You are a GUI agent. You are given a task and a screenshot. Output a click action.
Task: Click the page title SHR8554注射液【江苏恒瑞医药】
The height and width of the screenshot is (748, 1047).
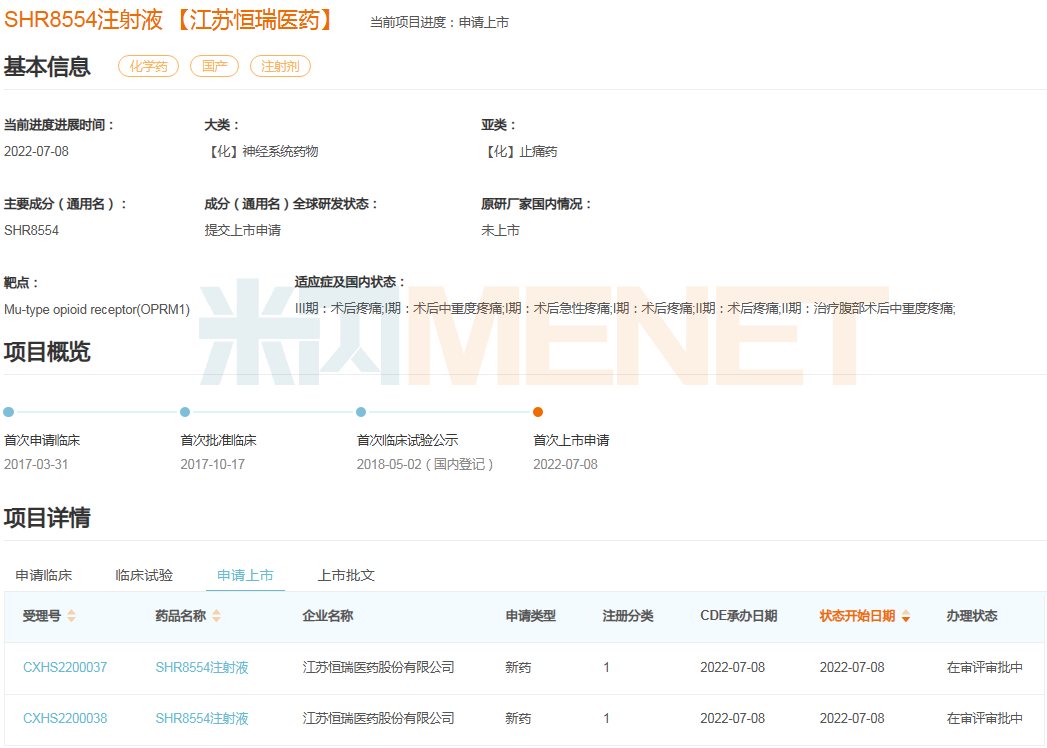tap(170, 19)
